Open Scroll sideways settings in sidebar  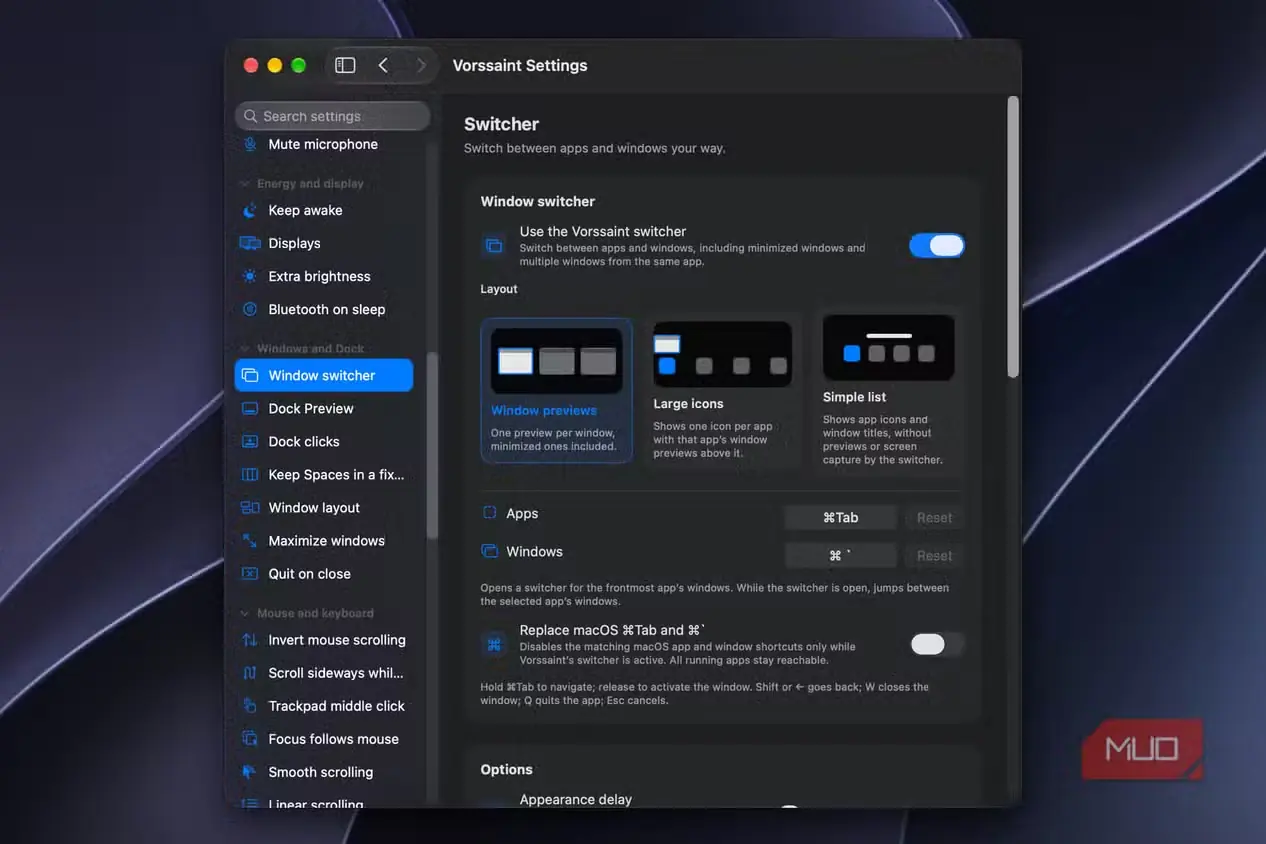[324, 673]
